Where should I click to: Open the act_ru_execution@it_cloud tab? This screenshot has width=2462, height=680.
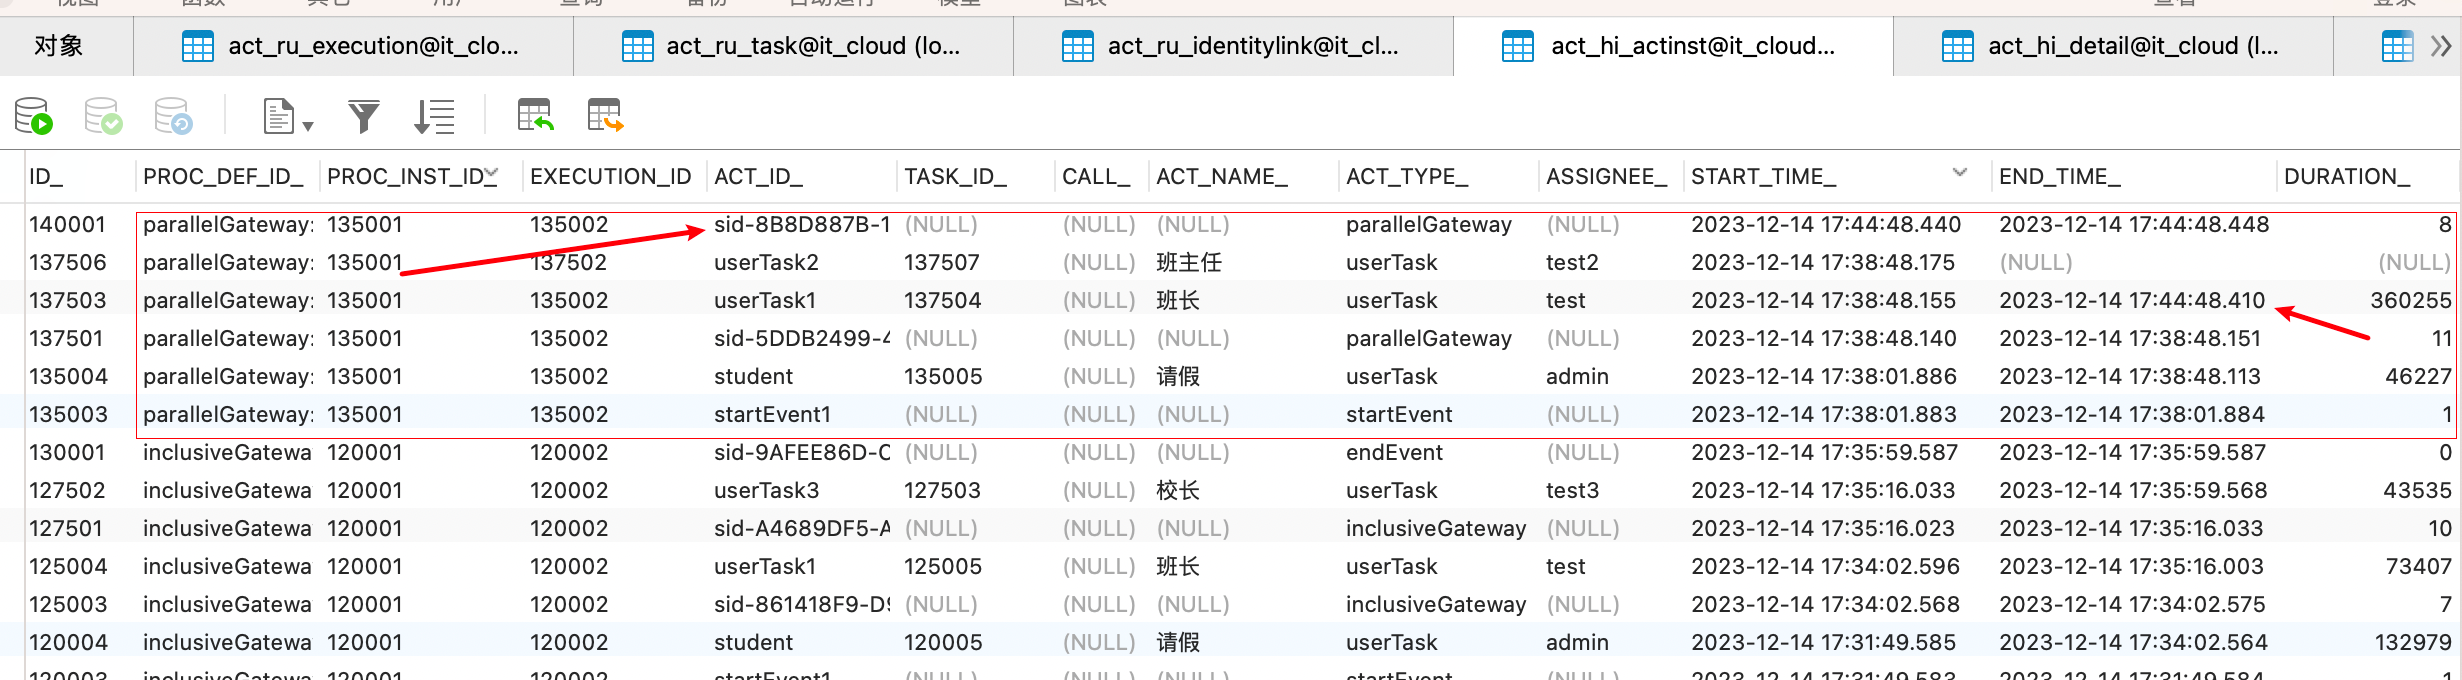click(x=353, y=46)
